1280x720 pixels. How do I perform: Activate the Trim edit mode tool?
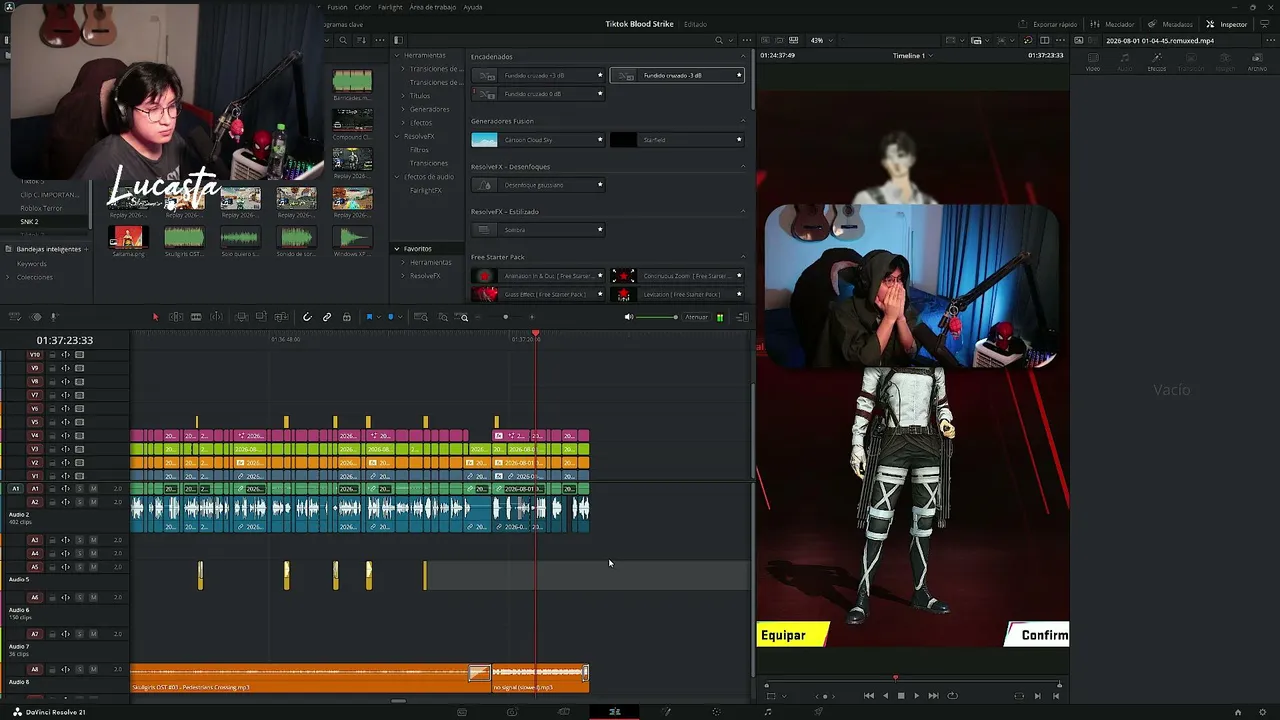pyautogui.click(x=176, y=317)
